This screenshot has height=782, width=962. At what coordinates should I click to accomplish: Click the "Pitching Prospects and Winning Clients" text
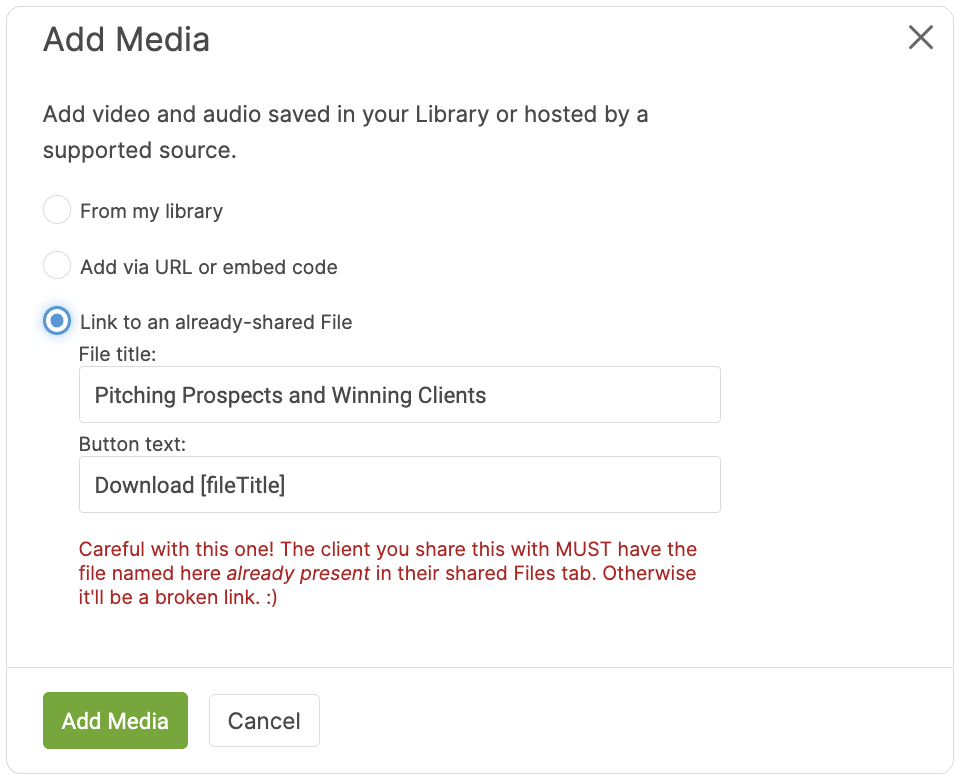[x=290, y=395]
